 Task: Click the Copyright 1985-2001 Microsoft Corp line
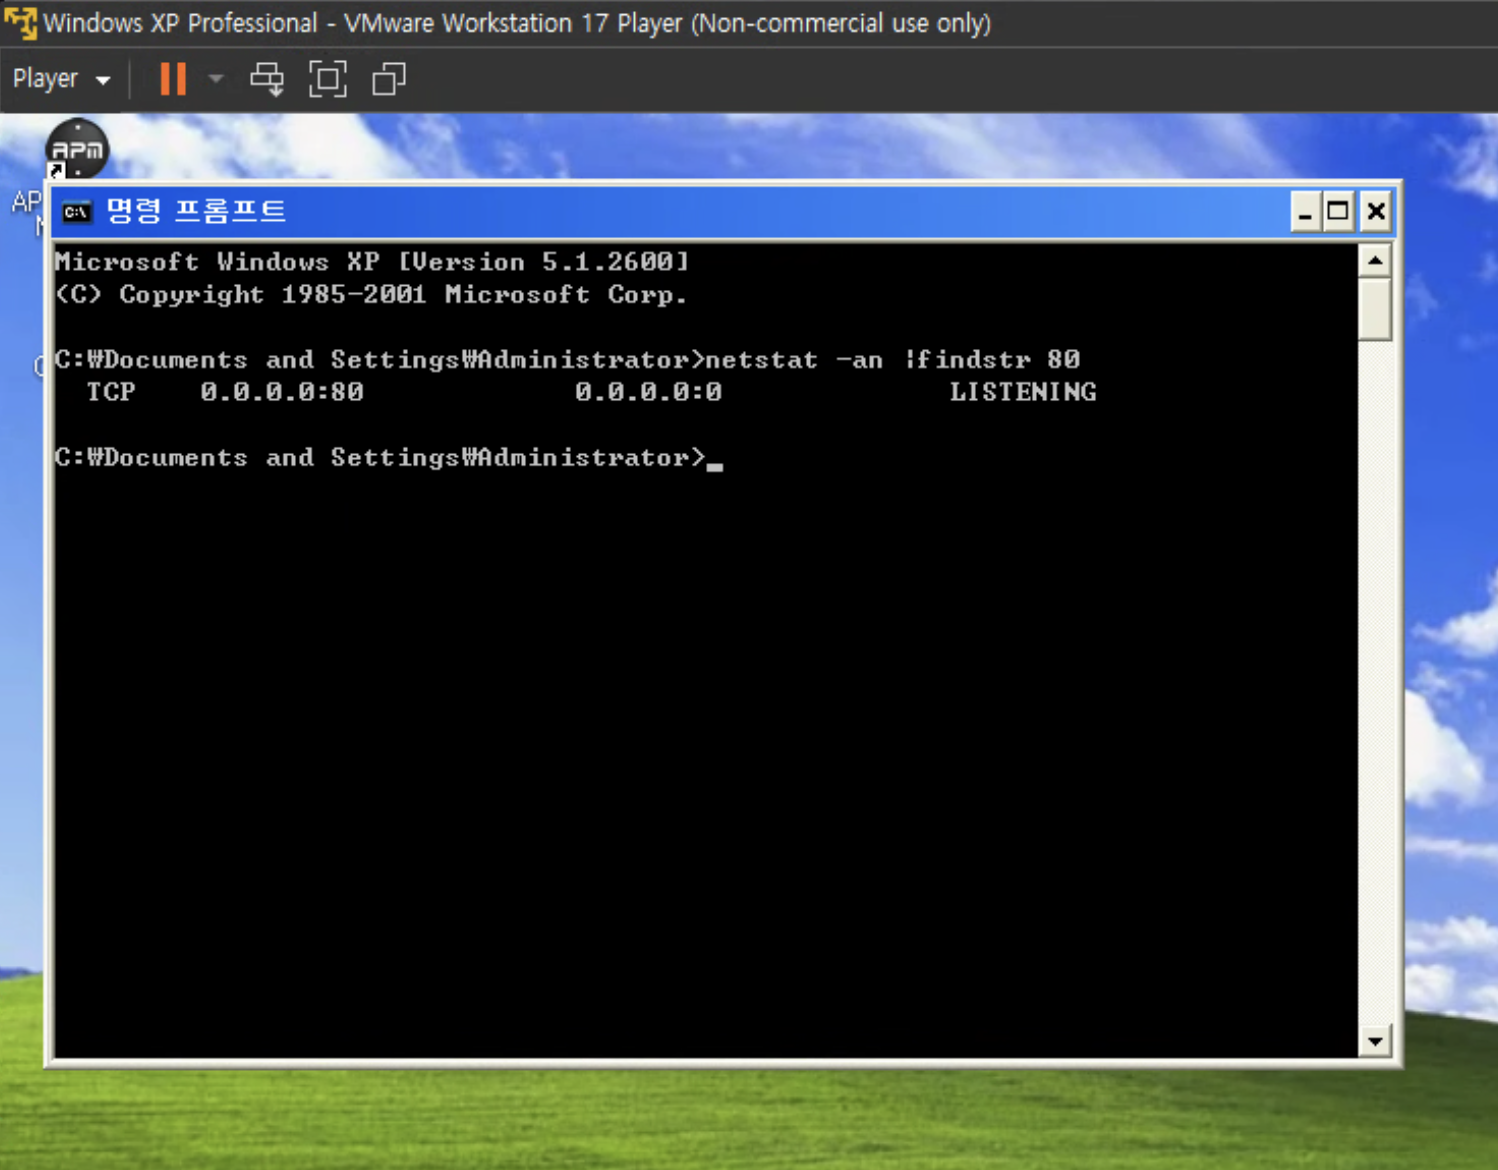pos(371,295)
